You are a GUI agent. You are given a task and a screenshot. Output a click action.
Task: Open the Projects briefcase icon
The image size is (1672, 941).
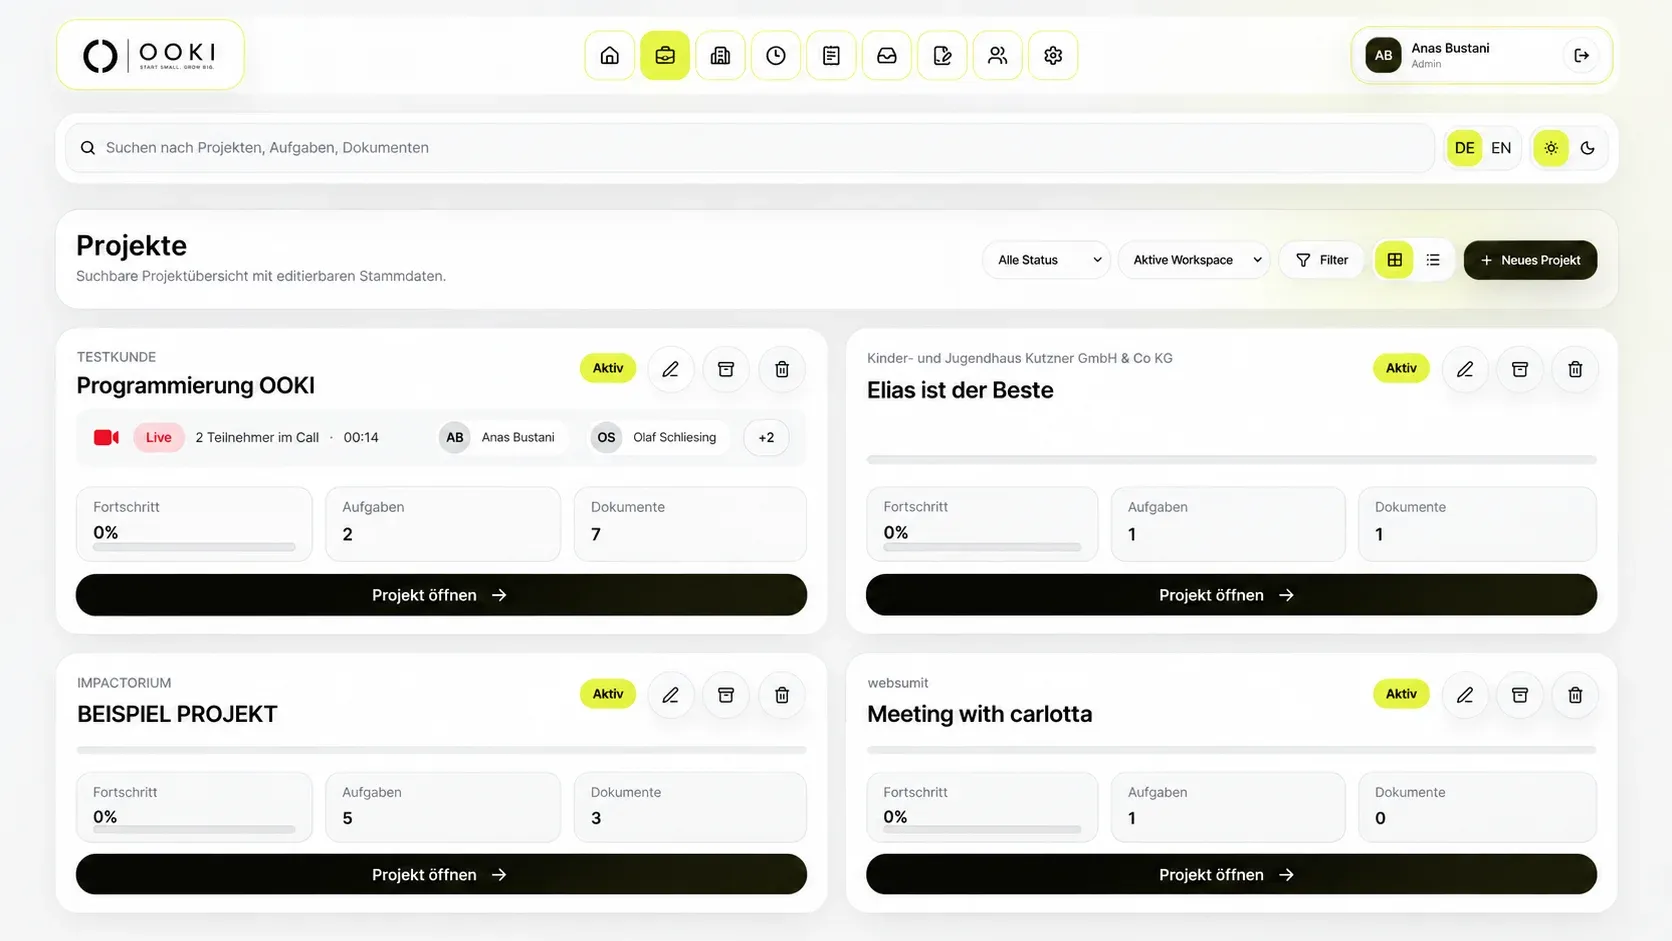pyautogui.click(x=665, y=56)
